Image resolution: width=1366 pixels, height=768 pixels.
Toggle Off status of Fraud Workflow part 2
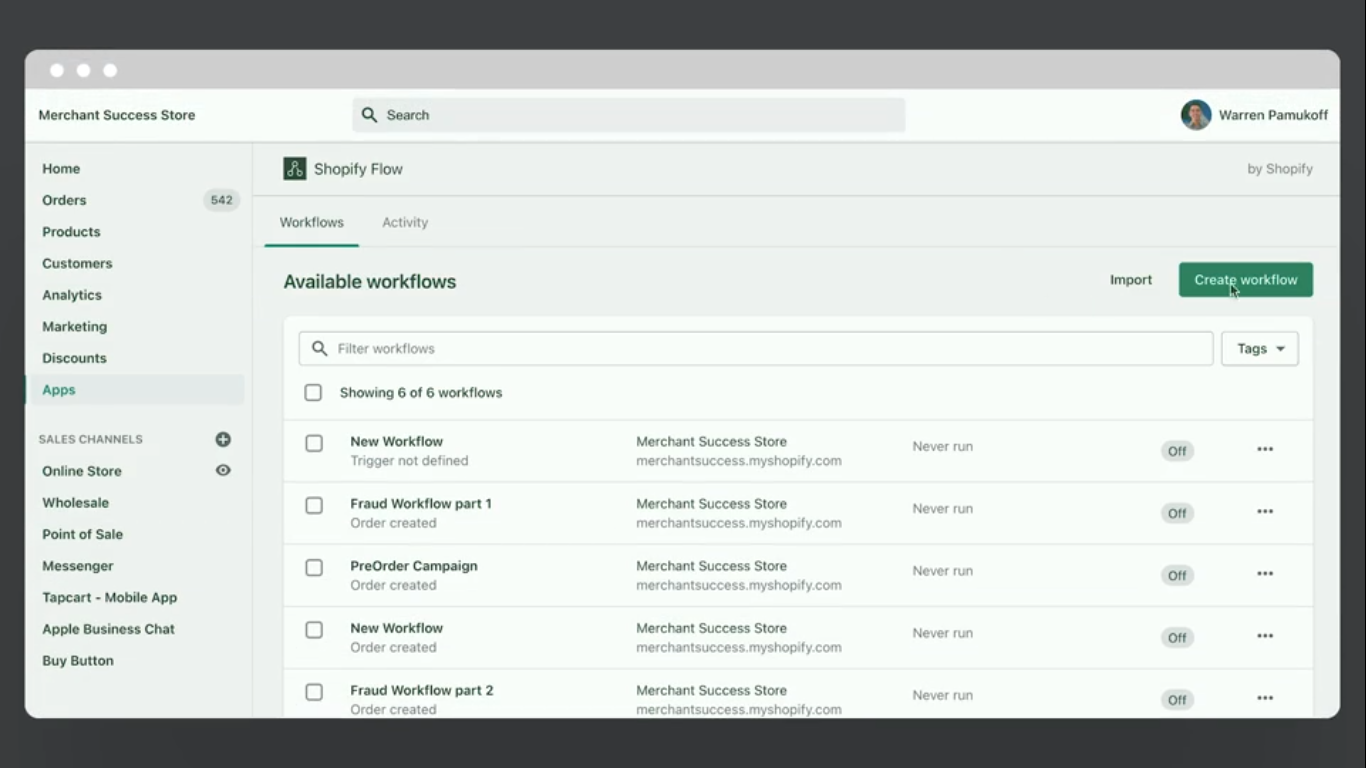click(1177, 699)
